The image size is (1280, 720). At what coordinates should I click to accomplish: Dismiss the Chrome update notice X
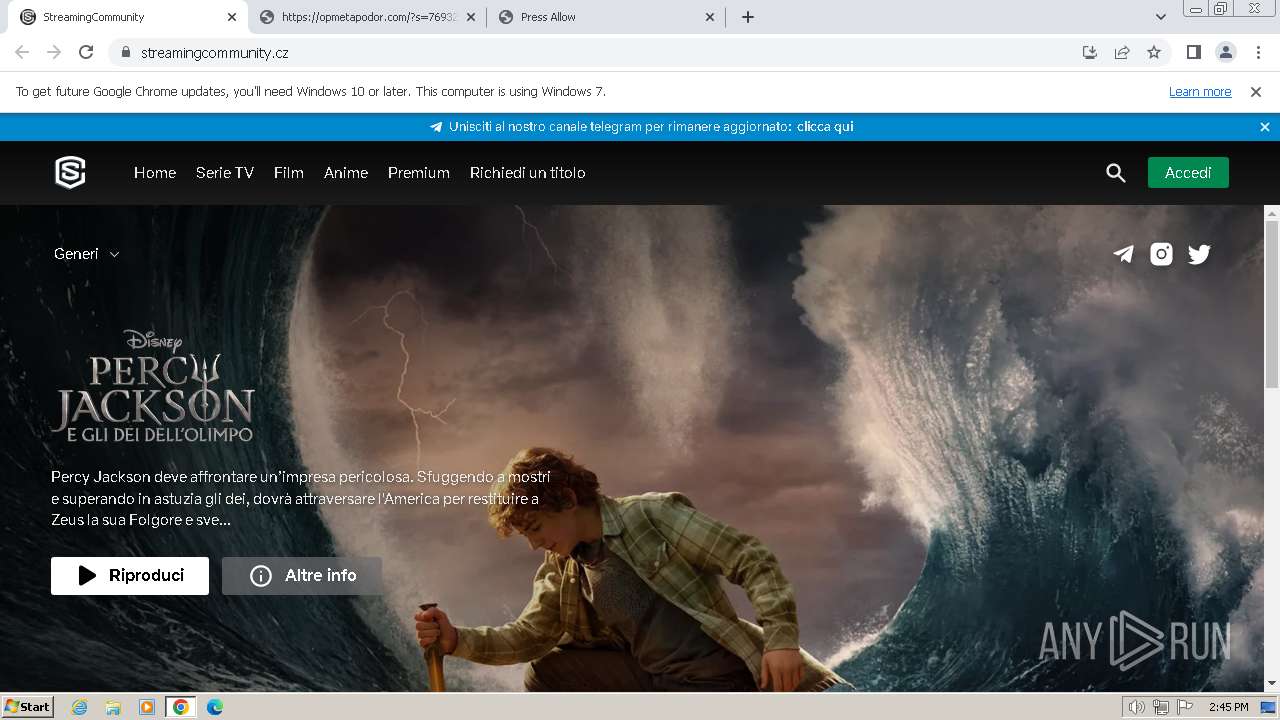1256,91
